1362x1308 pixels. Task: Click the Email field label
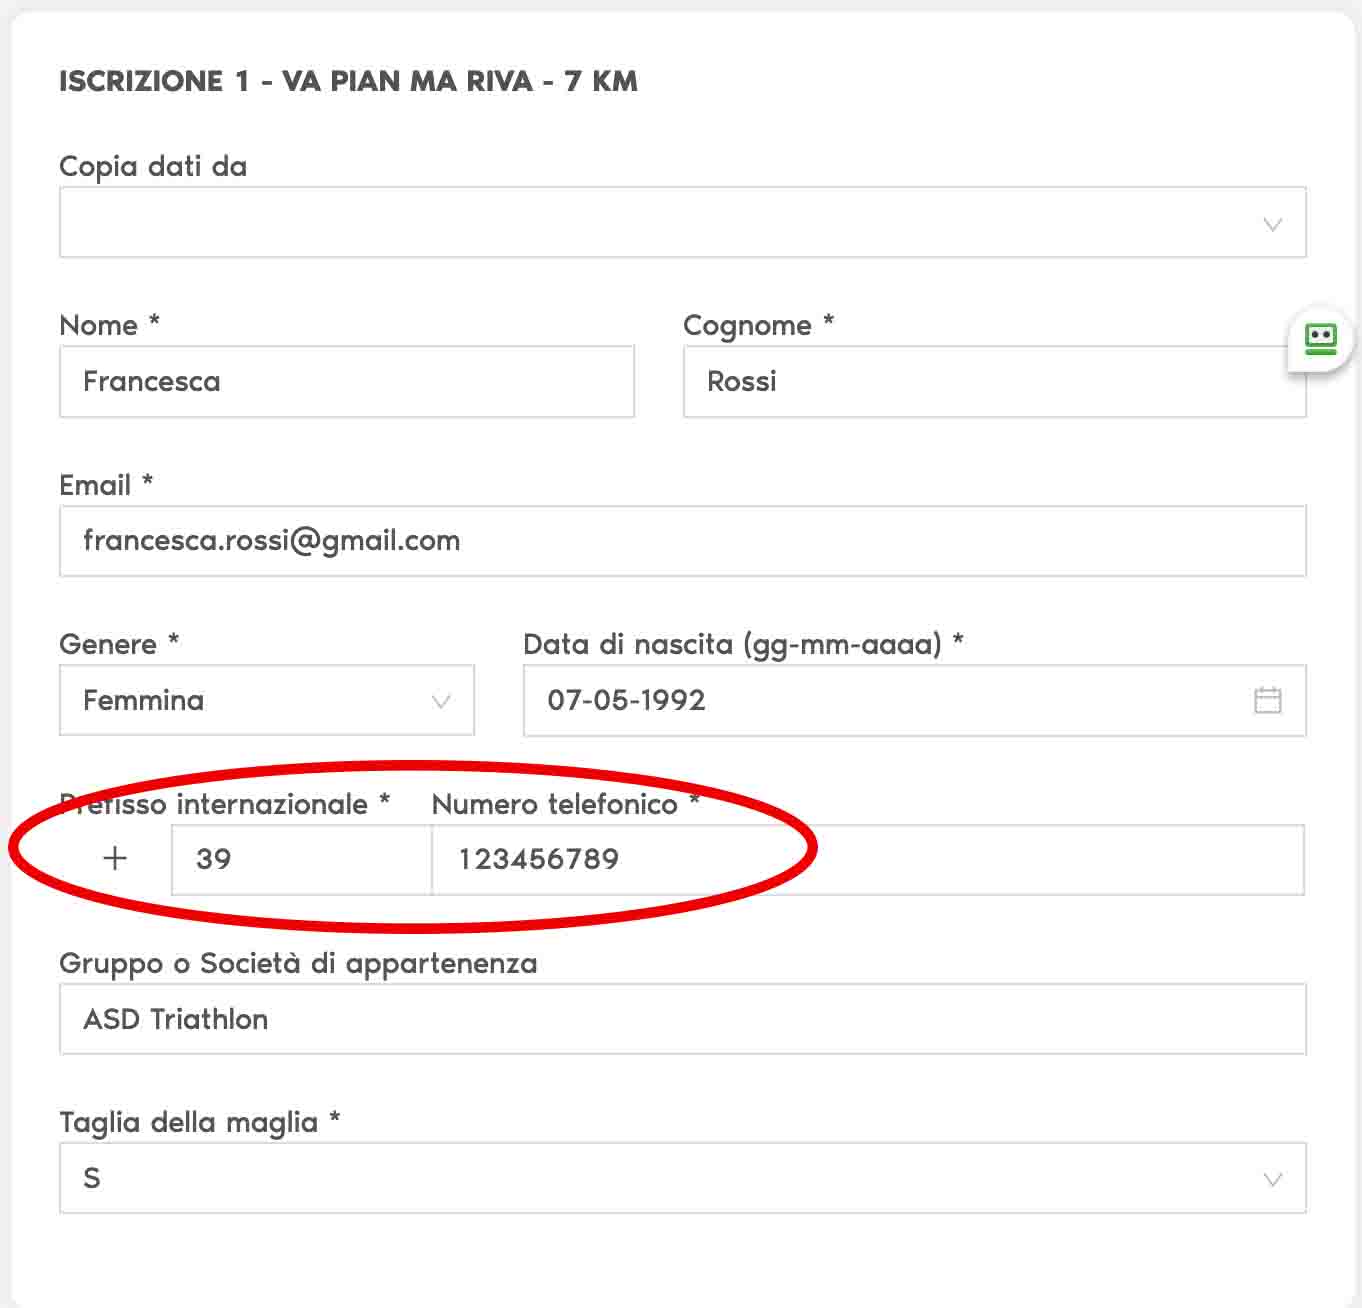click(x=95, y=485)
